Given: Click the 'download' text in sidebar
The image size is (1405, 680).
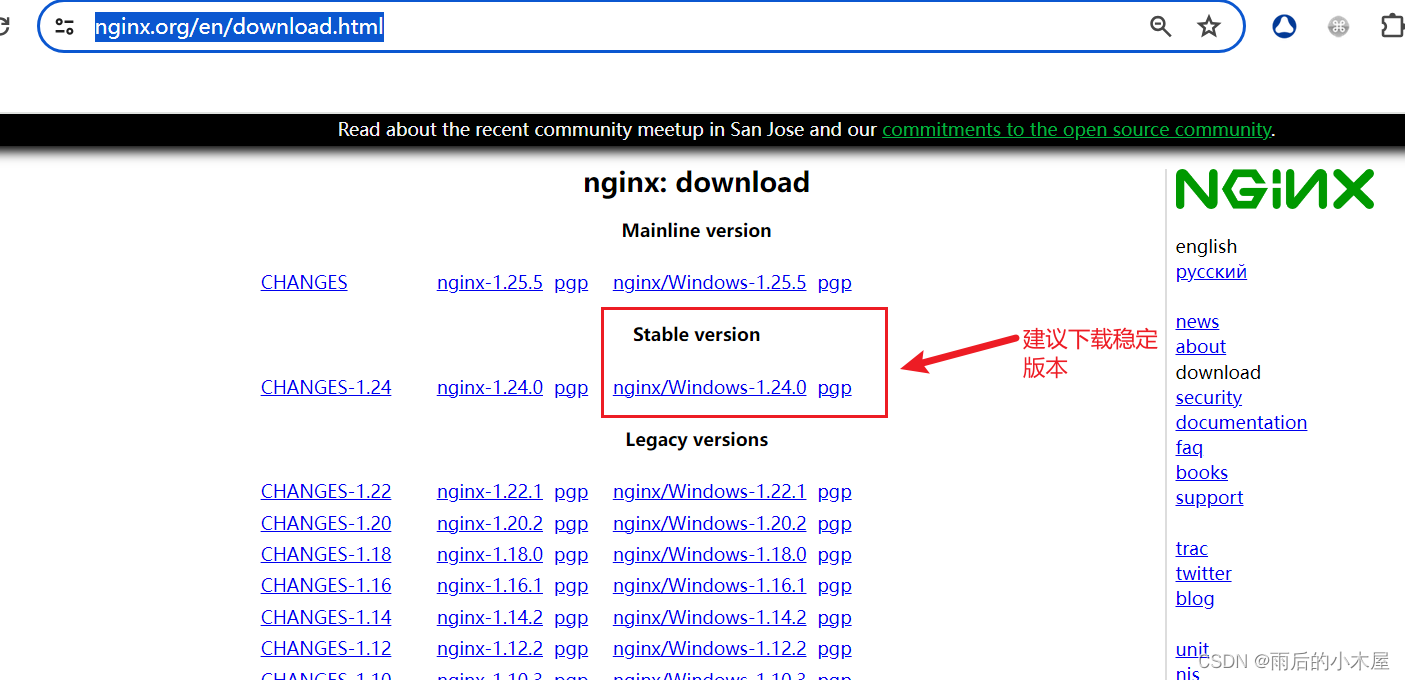Looking at the screenshot, I should coord(1218,373).
